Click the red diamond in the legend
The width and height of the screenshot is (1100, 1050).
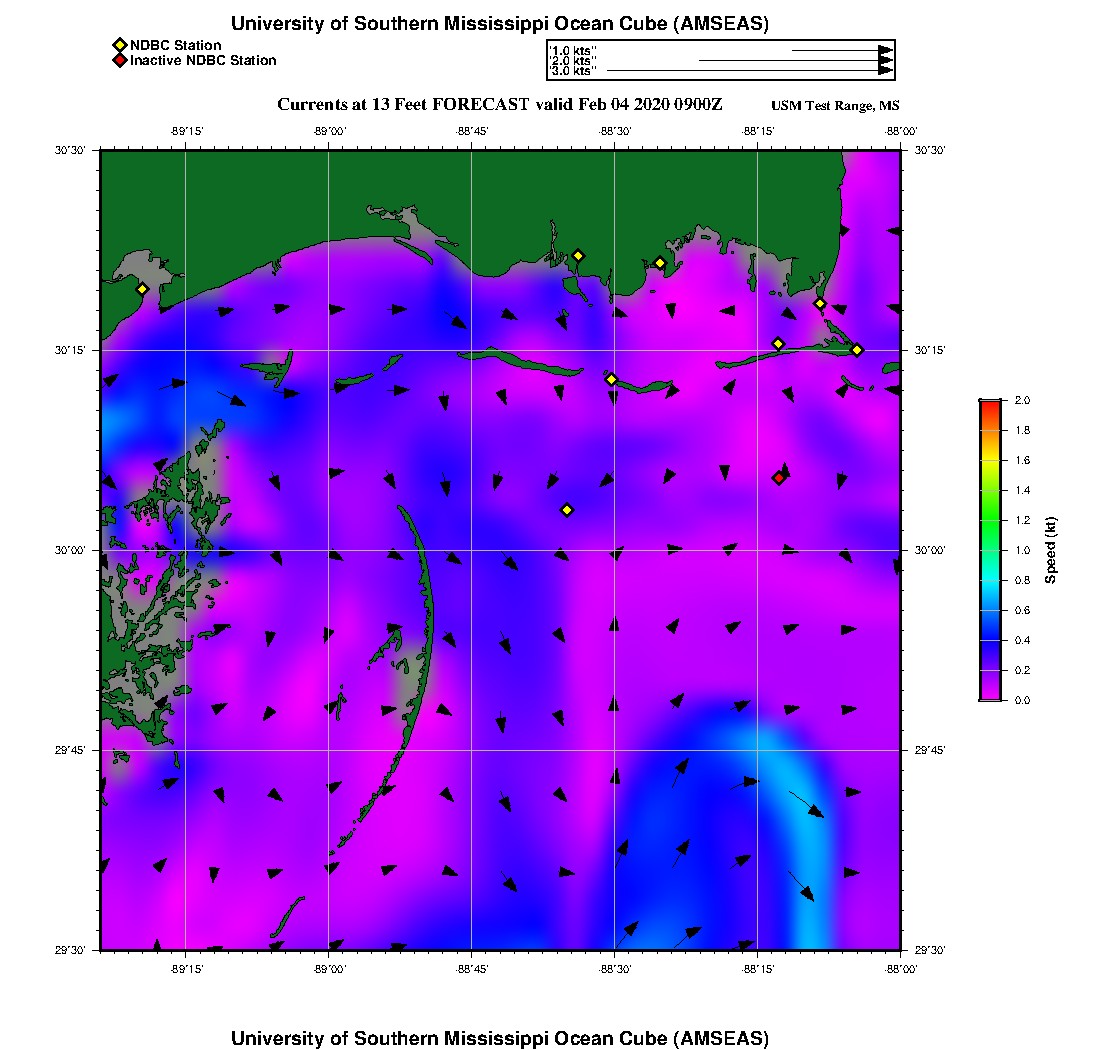point(119,61)
